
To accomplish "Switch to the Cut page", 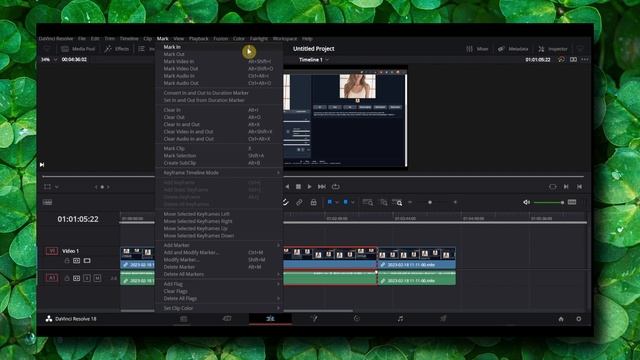I will point(227,319).
